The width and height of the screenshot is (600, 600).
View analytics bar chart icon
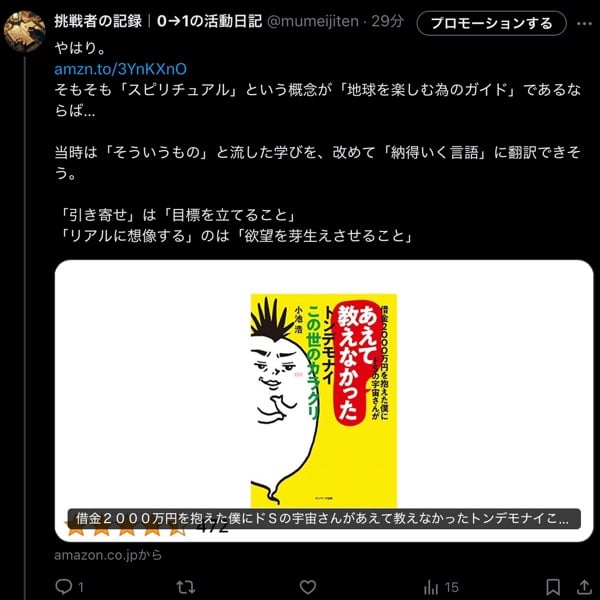pos(430,587)
